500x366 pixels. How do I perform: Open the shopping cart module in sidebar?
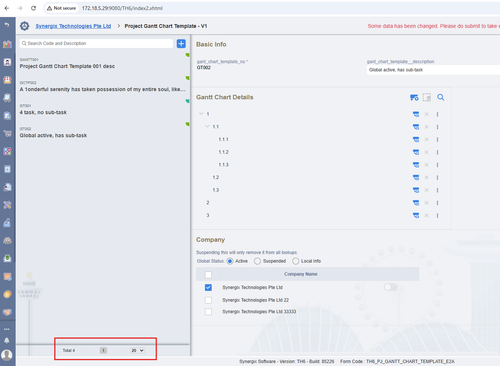7,134
